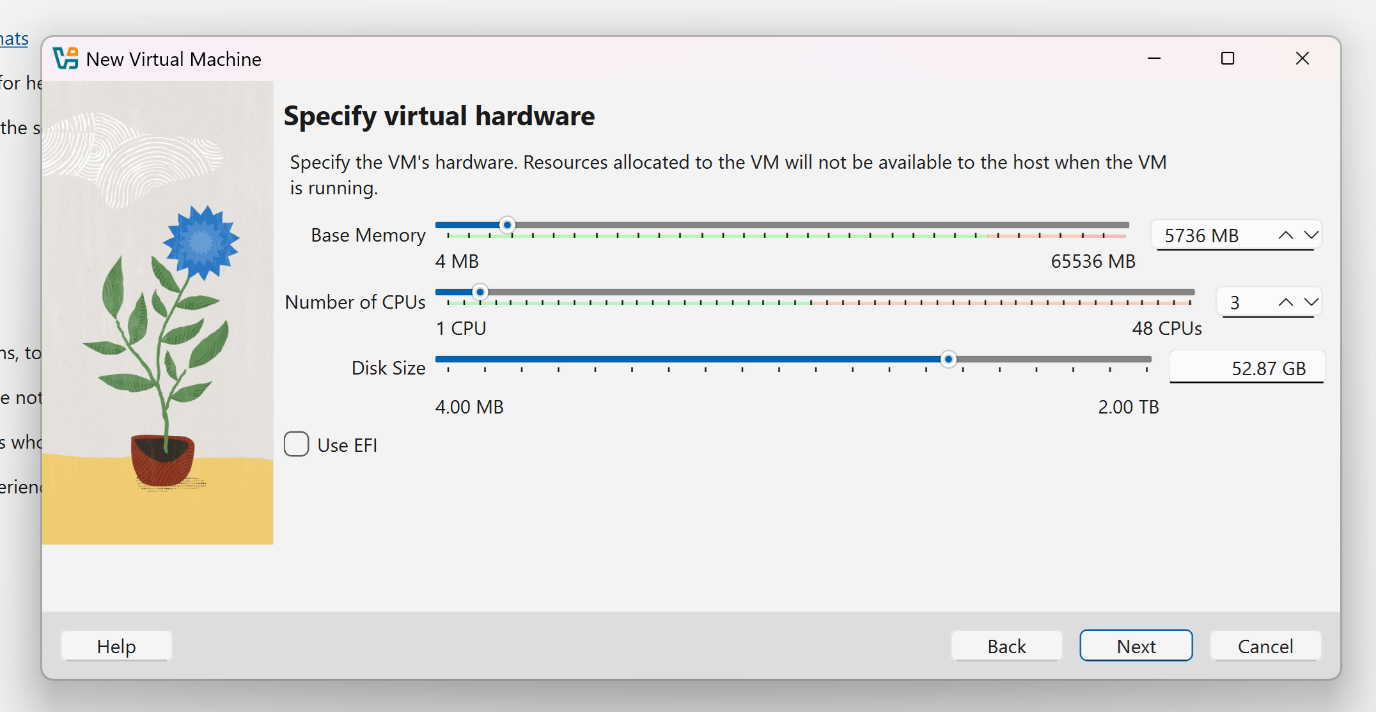Image resolution: width=1376 pixels, height=712 pixels.
Task: Increase Number of CPUs with up arrow
Action: click(1286, 302)
